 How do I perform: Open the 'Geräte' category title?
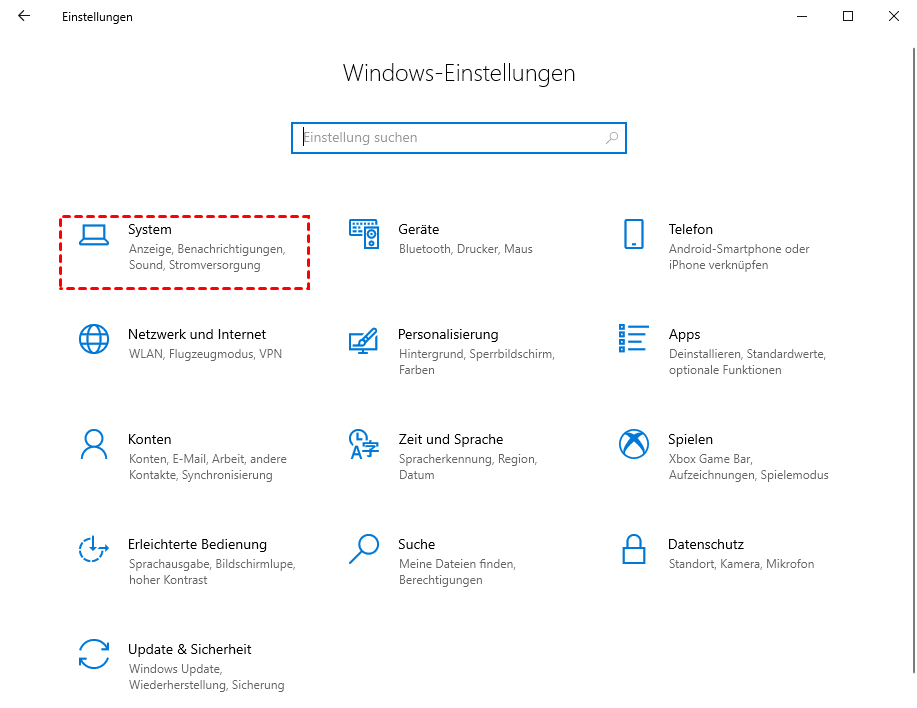pos(419,229)
